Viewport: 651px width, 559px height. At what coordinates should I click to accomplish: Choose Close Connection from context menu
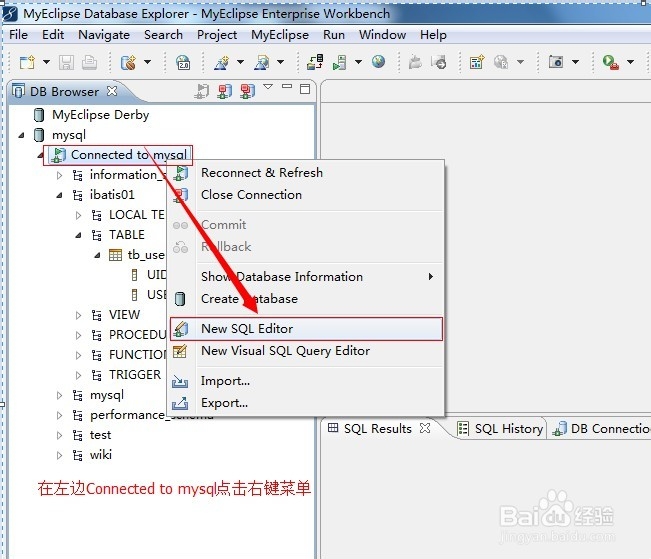pos(306,195)
